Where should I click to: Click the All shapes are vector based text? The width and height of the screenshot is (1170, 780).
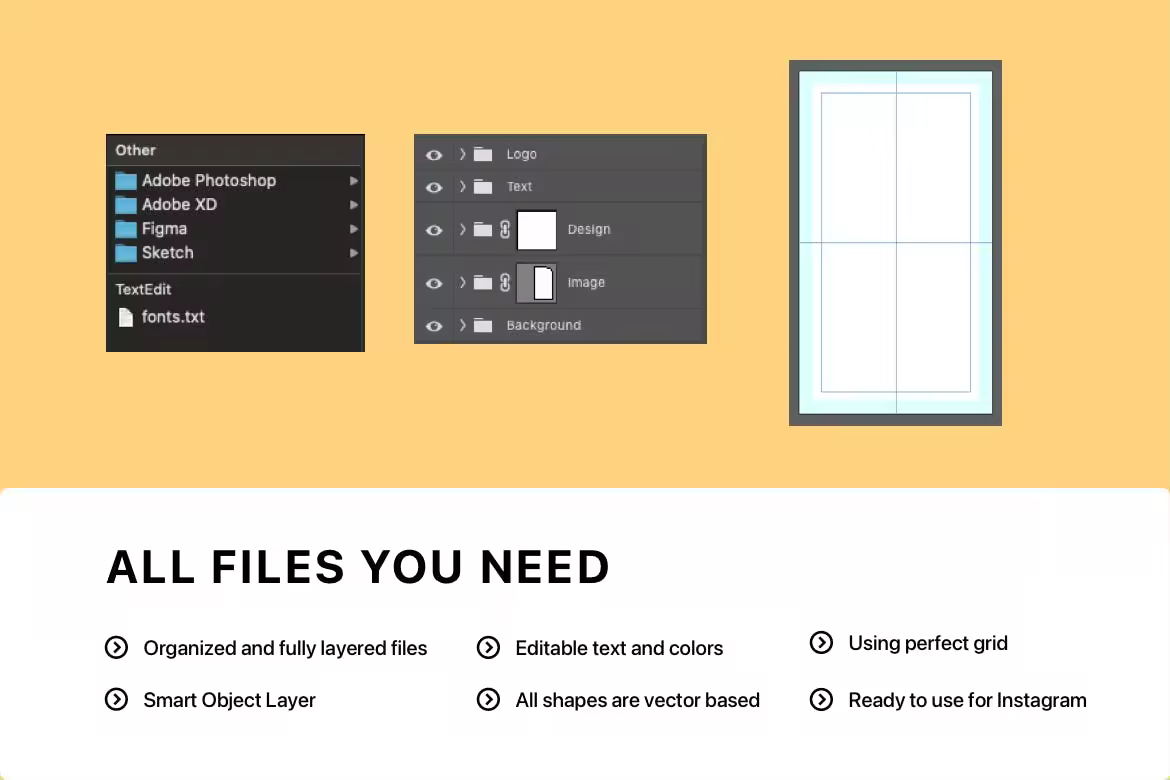click(x=638, y=700)
